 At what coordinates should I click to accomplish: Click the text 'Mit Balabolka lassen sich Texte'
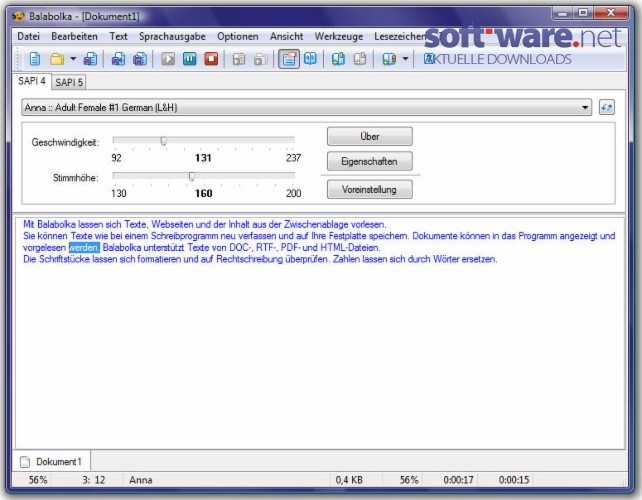(x=85, y=224)
